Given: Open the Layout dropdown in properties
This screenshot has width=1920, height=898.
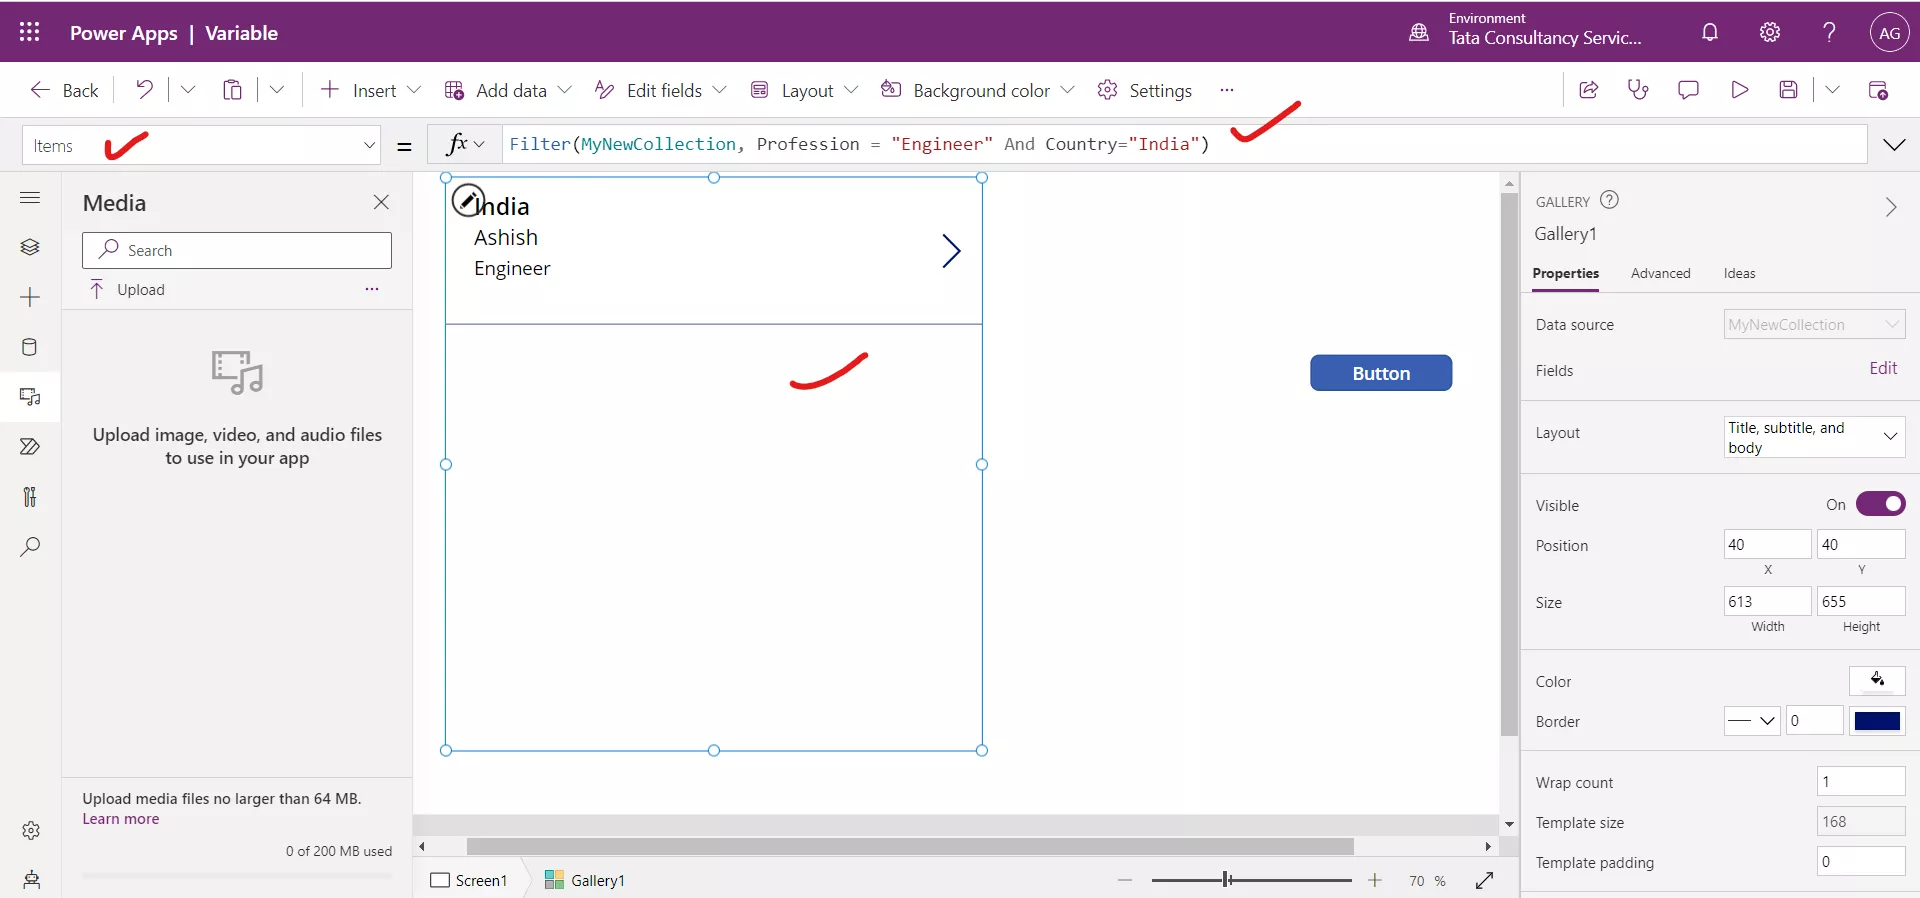Looking at the screenshot, I should [x=1814, y=437].
